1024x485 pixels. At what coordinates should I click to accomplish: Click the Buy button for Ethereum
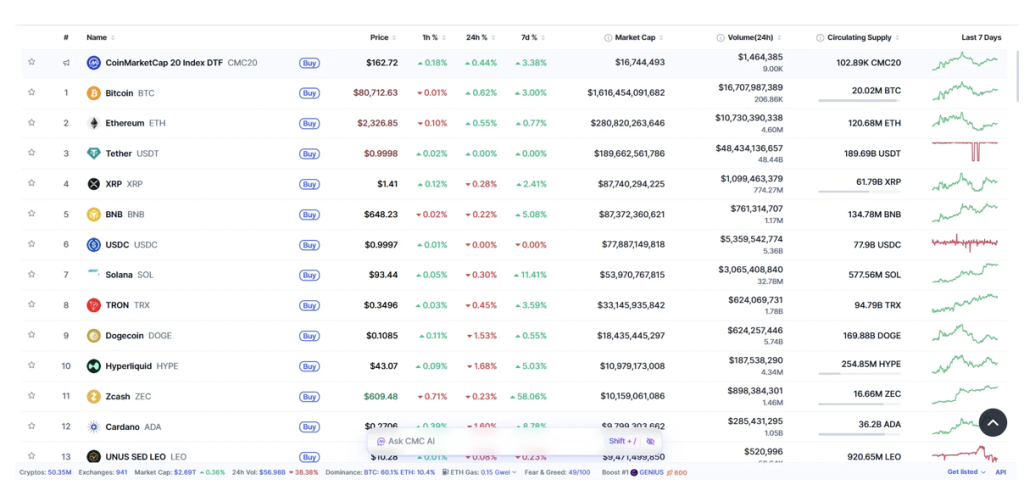[x=310, y=123]
